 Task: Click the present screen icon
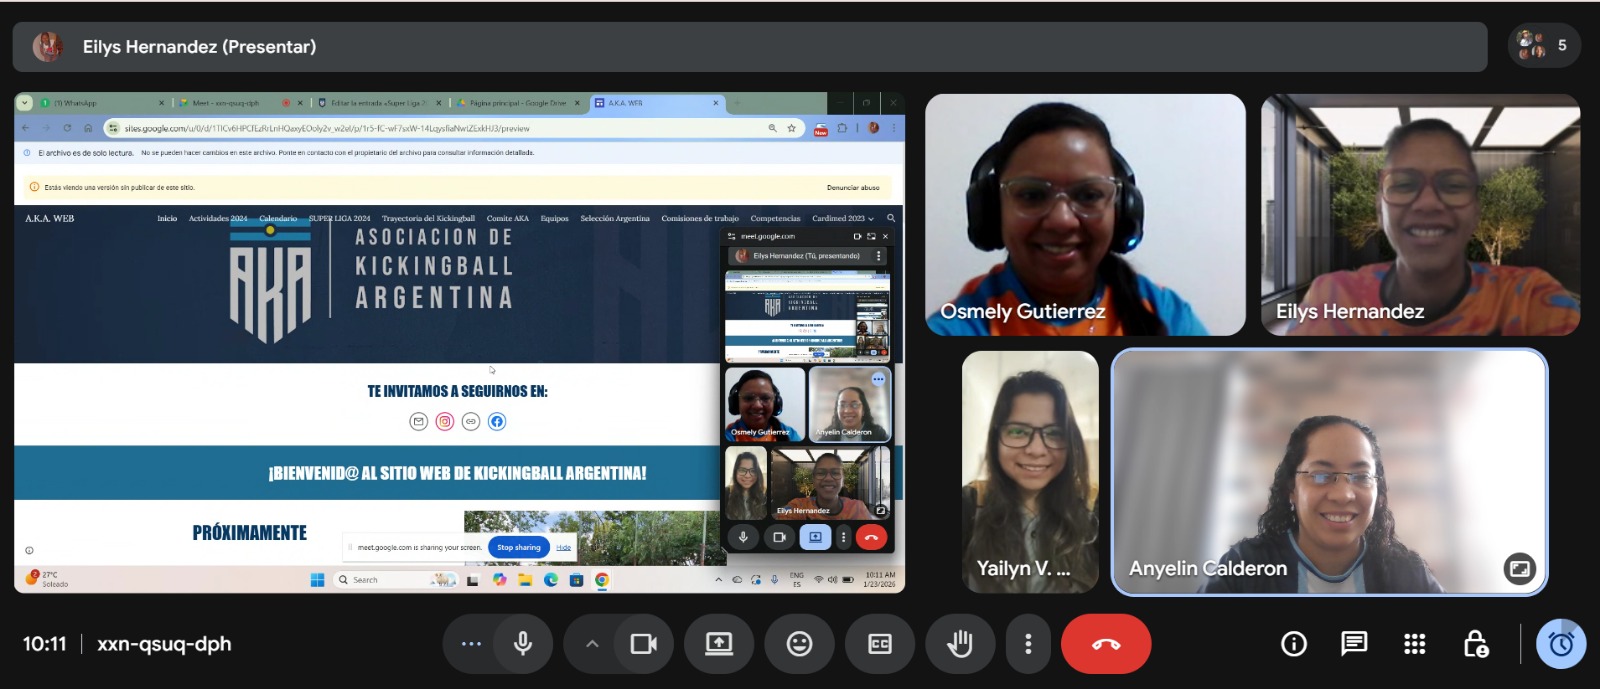coord(719,644)
